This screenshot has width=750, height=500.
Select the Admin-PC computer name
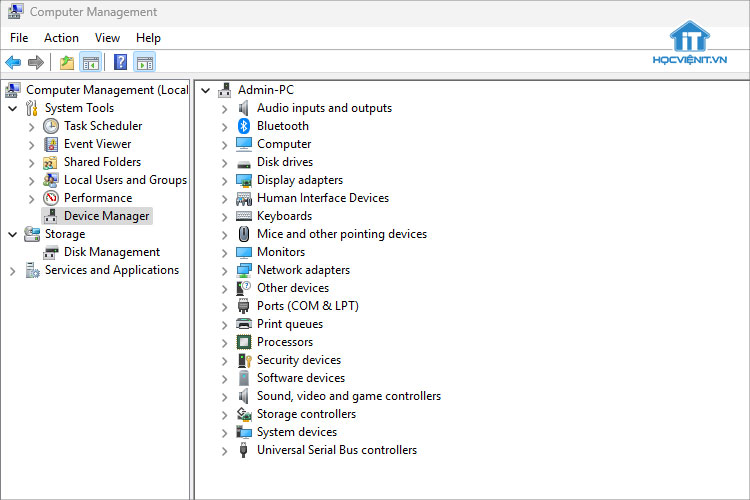pos(266,90)
